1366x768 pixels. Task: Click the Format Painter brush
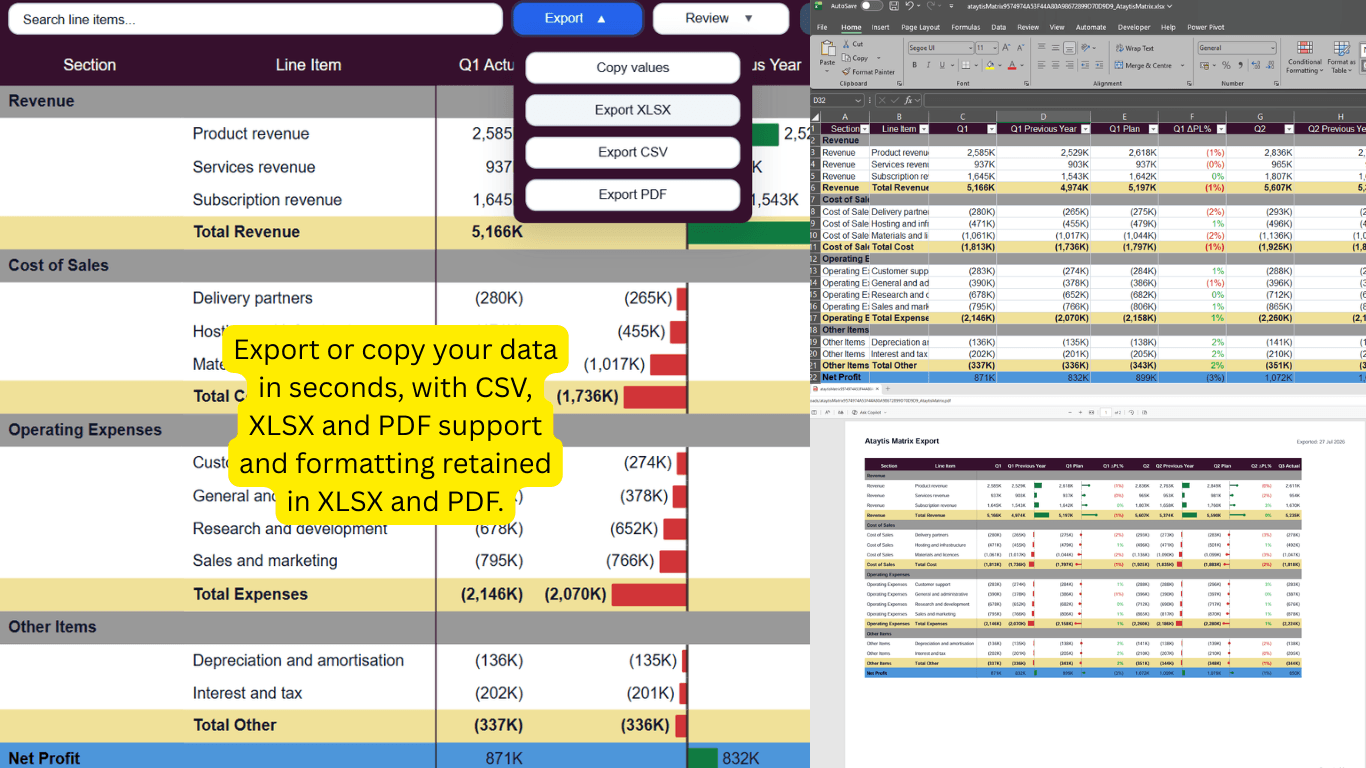pos(846,72)
